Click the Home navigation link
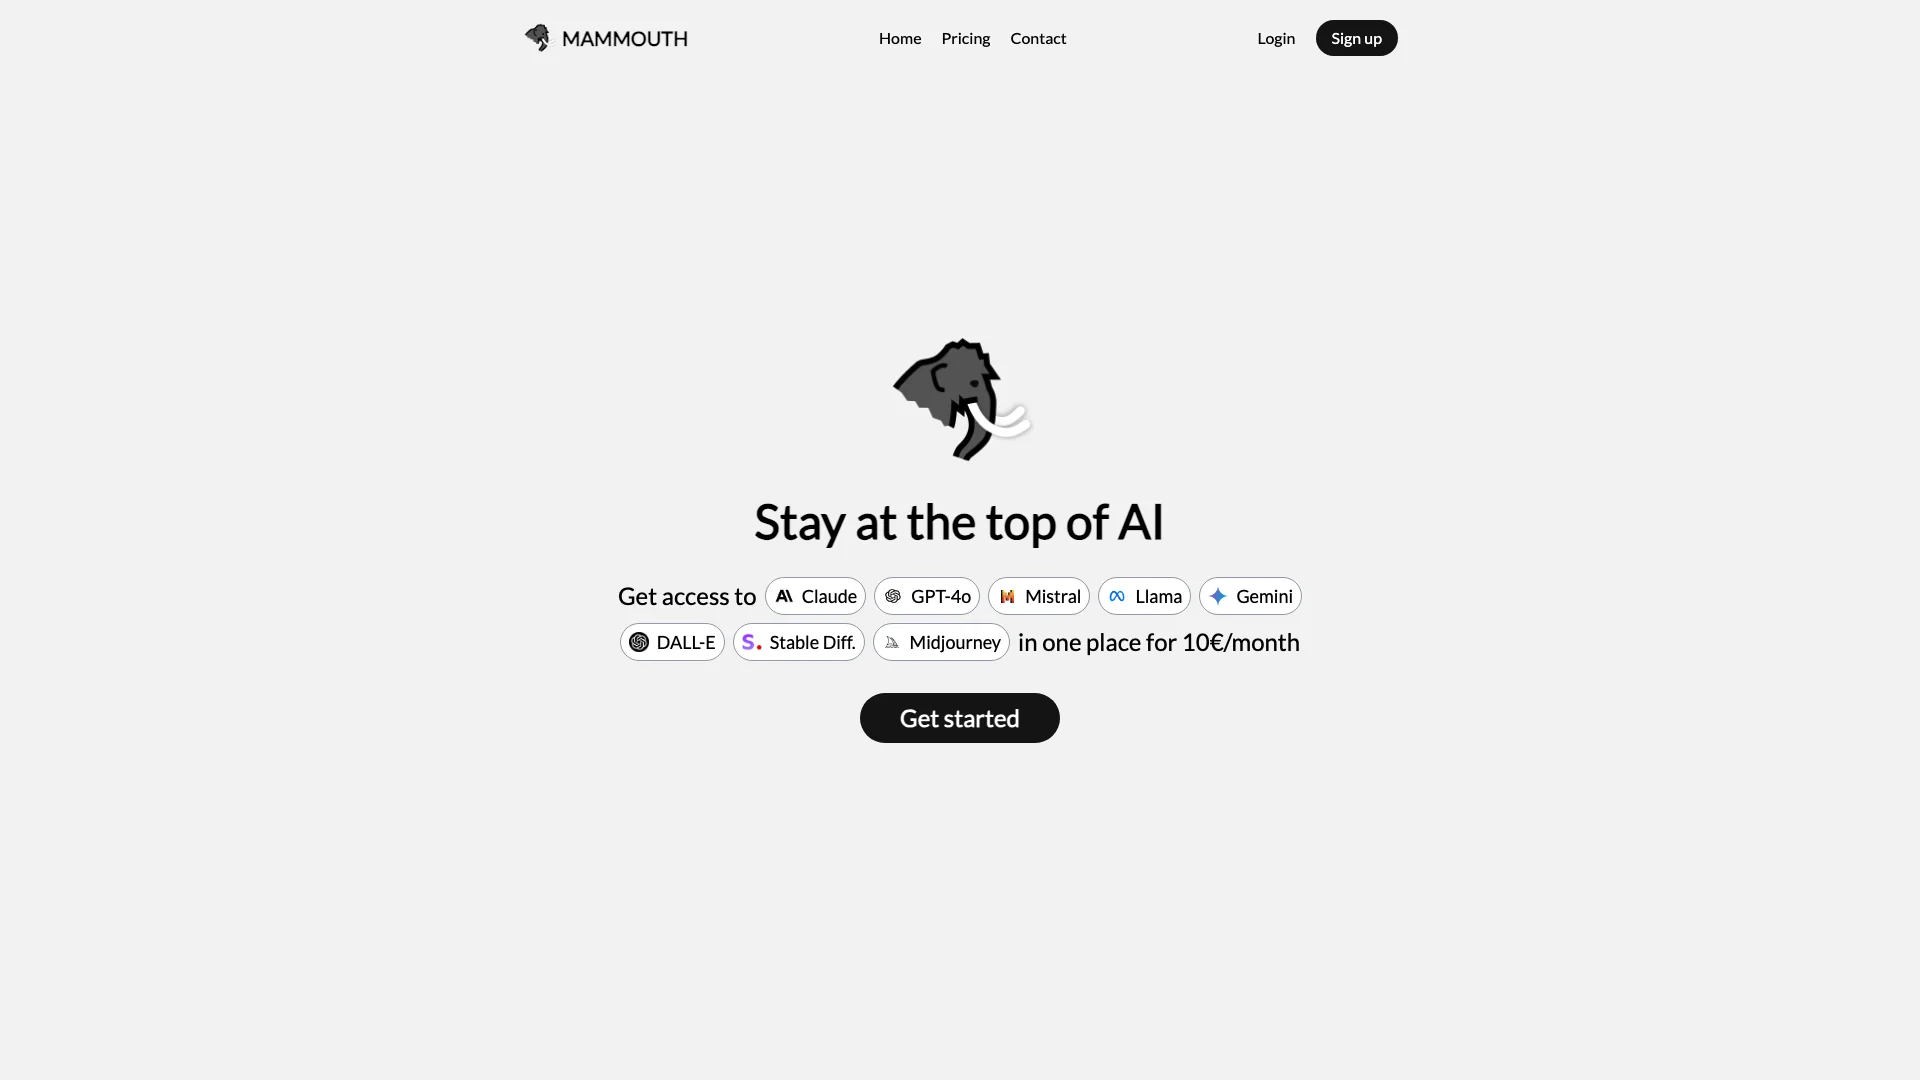The width and height of the screenshot is (1920, 1080). click(x=899, y=37)
